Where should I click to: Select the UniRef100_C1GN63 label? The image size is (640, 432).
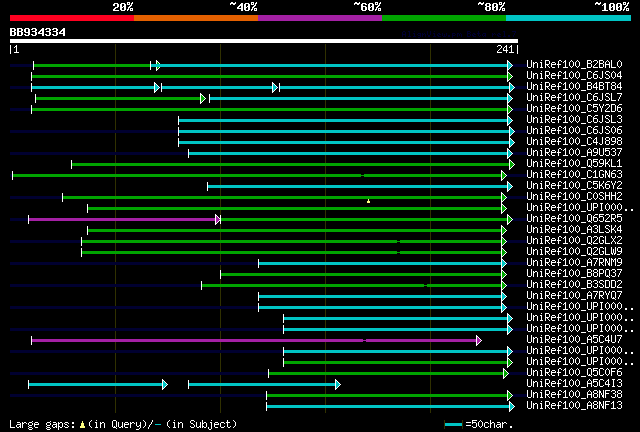(x=574, y=175)
